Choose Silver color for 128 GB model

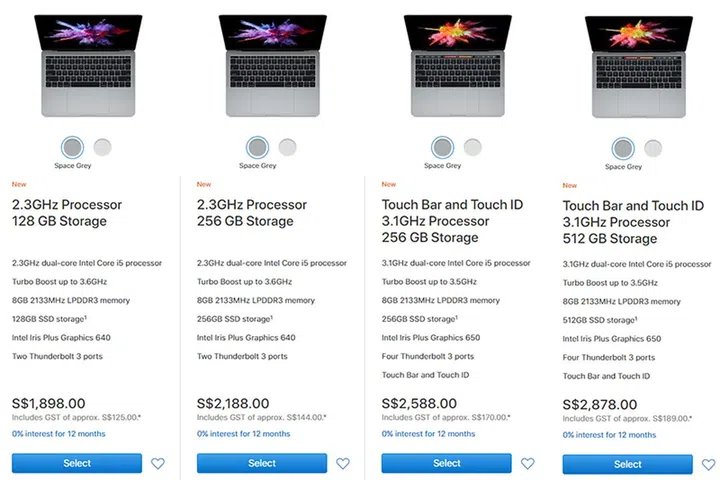click(x=101, y=147)
